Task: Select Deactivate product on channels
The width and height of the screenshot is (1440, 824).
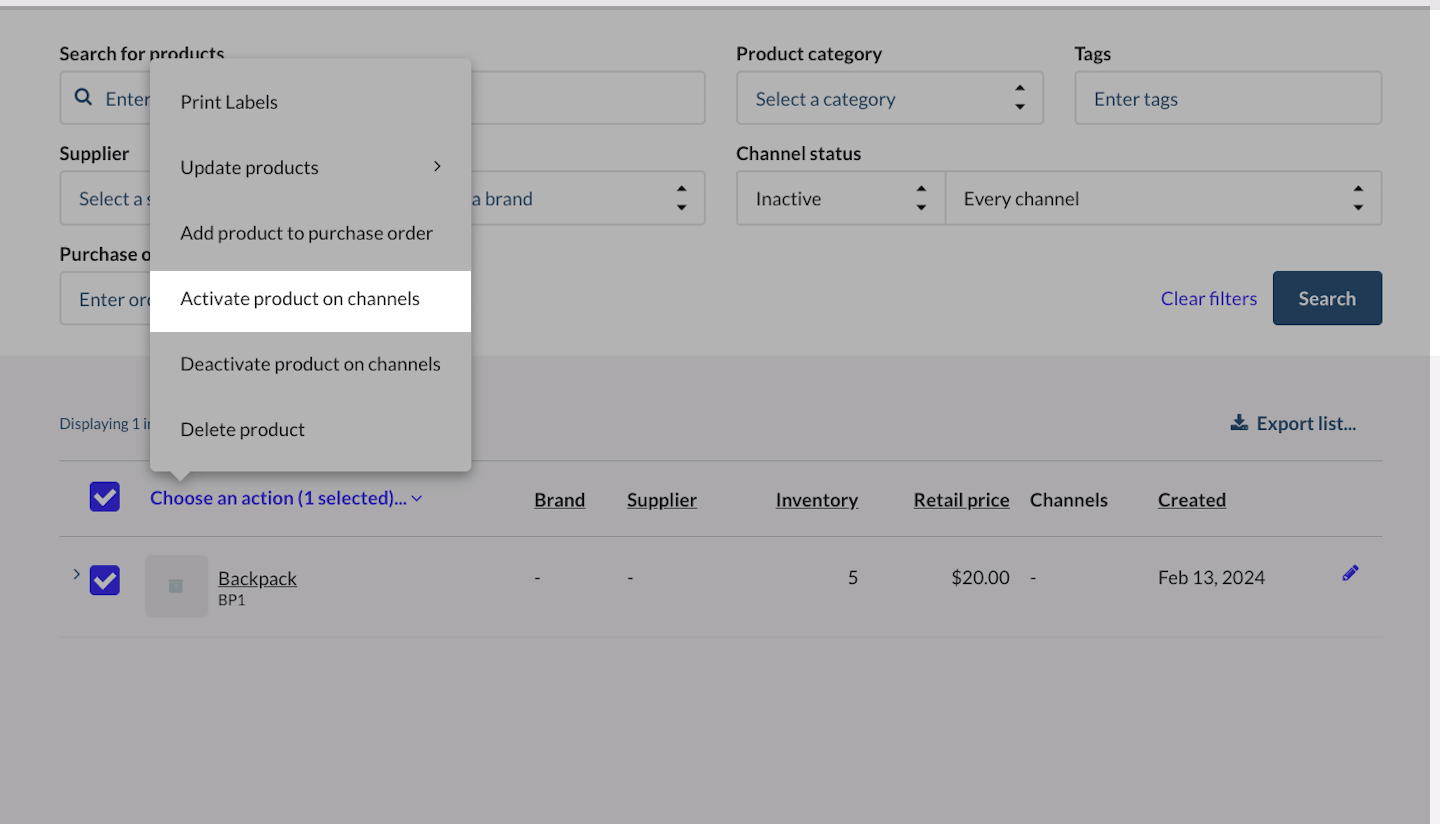Action: coord(310,365)
